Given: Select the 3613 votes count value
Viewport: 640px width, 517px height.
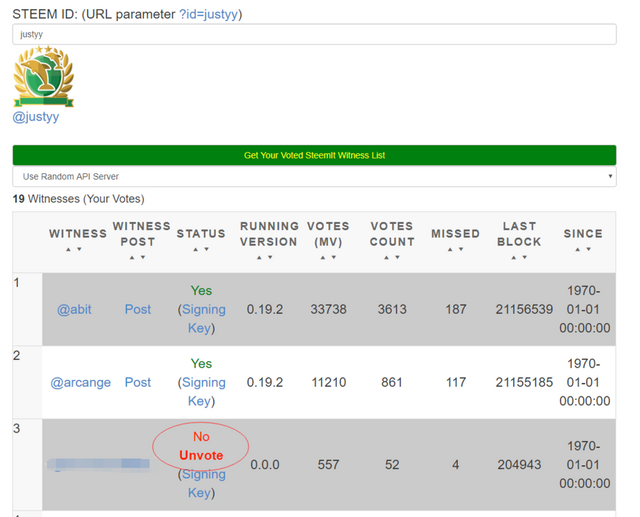Looking at the screenshot, I should tap(392, 309).
